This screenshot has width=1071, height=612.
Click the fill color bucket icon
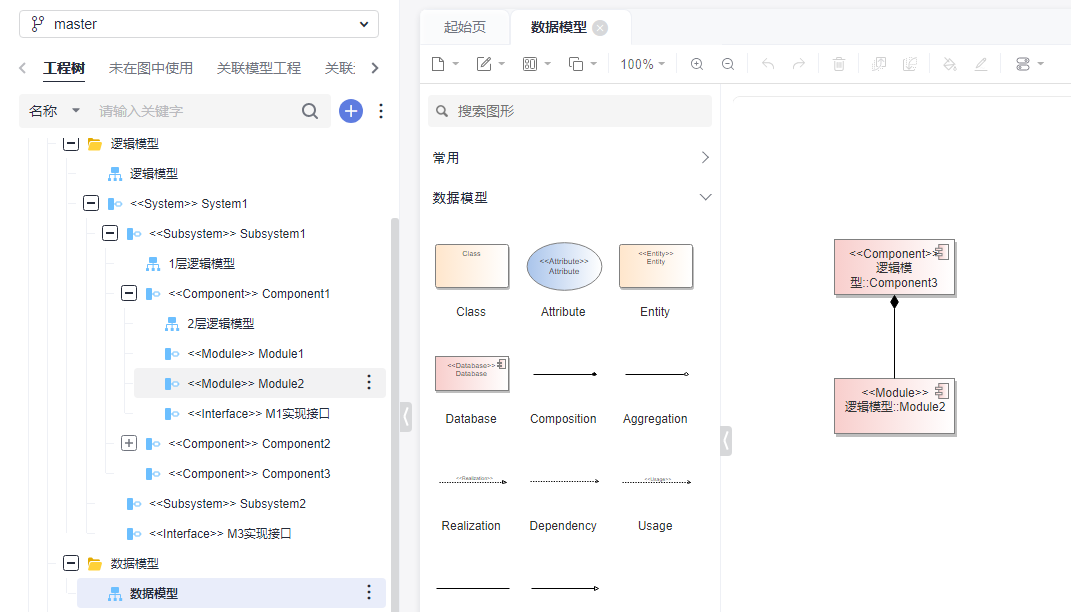point(949,64)
